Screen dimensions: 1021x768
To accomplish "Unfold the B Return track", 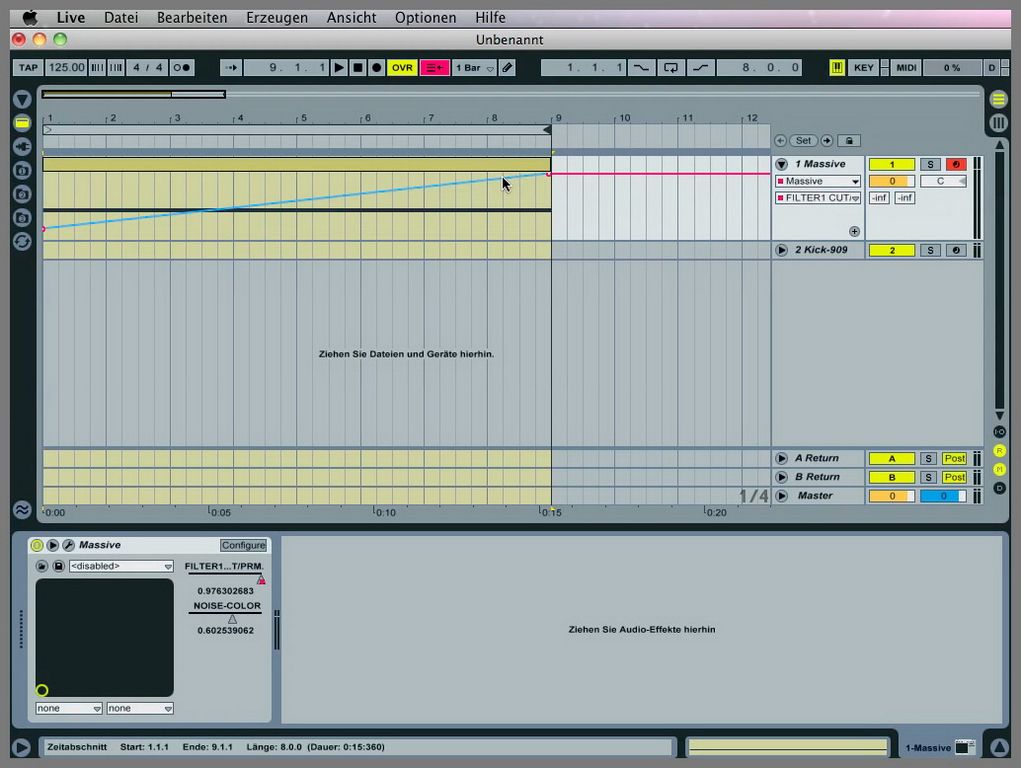I will 781,477.
